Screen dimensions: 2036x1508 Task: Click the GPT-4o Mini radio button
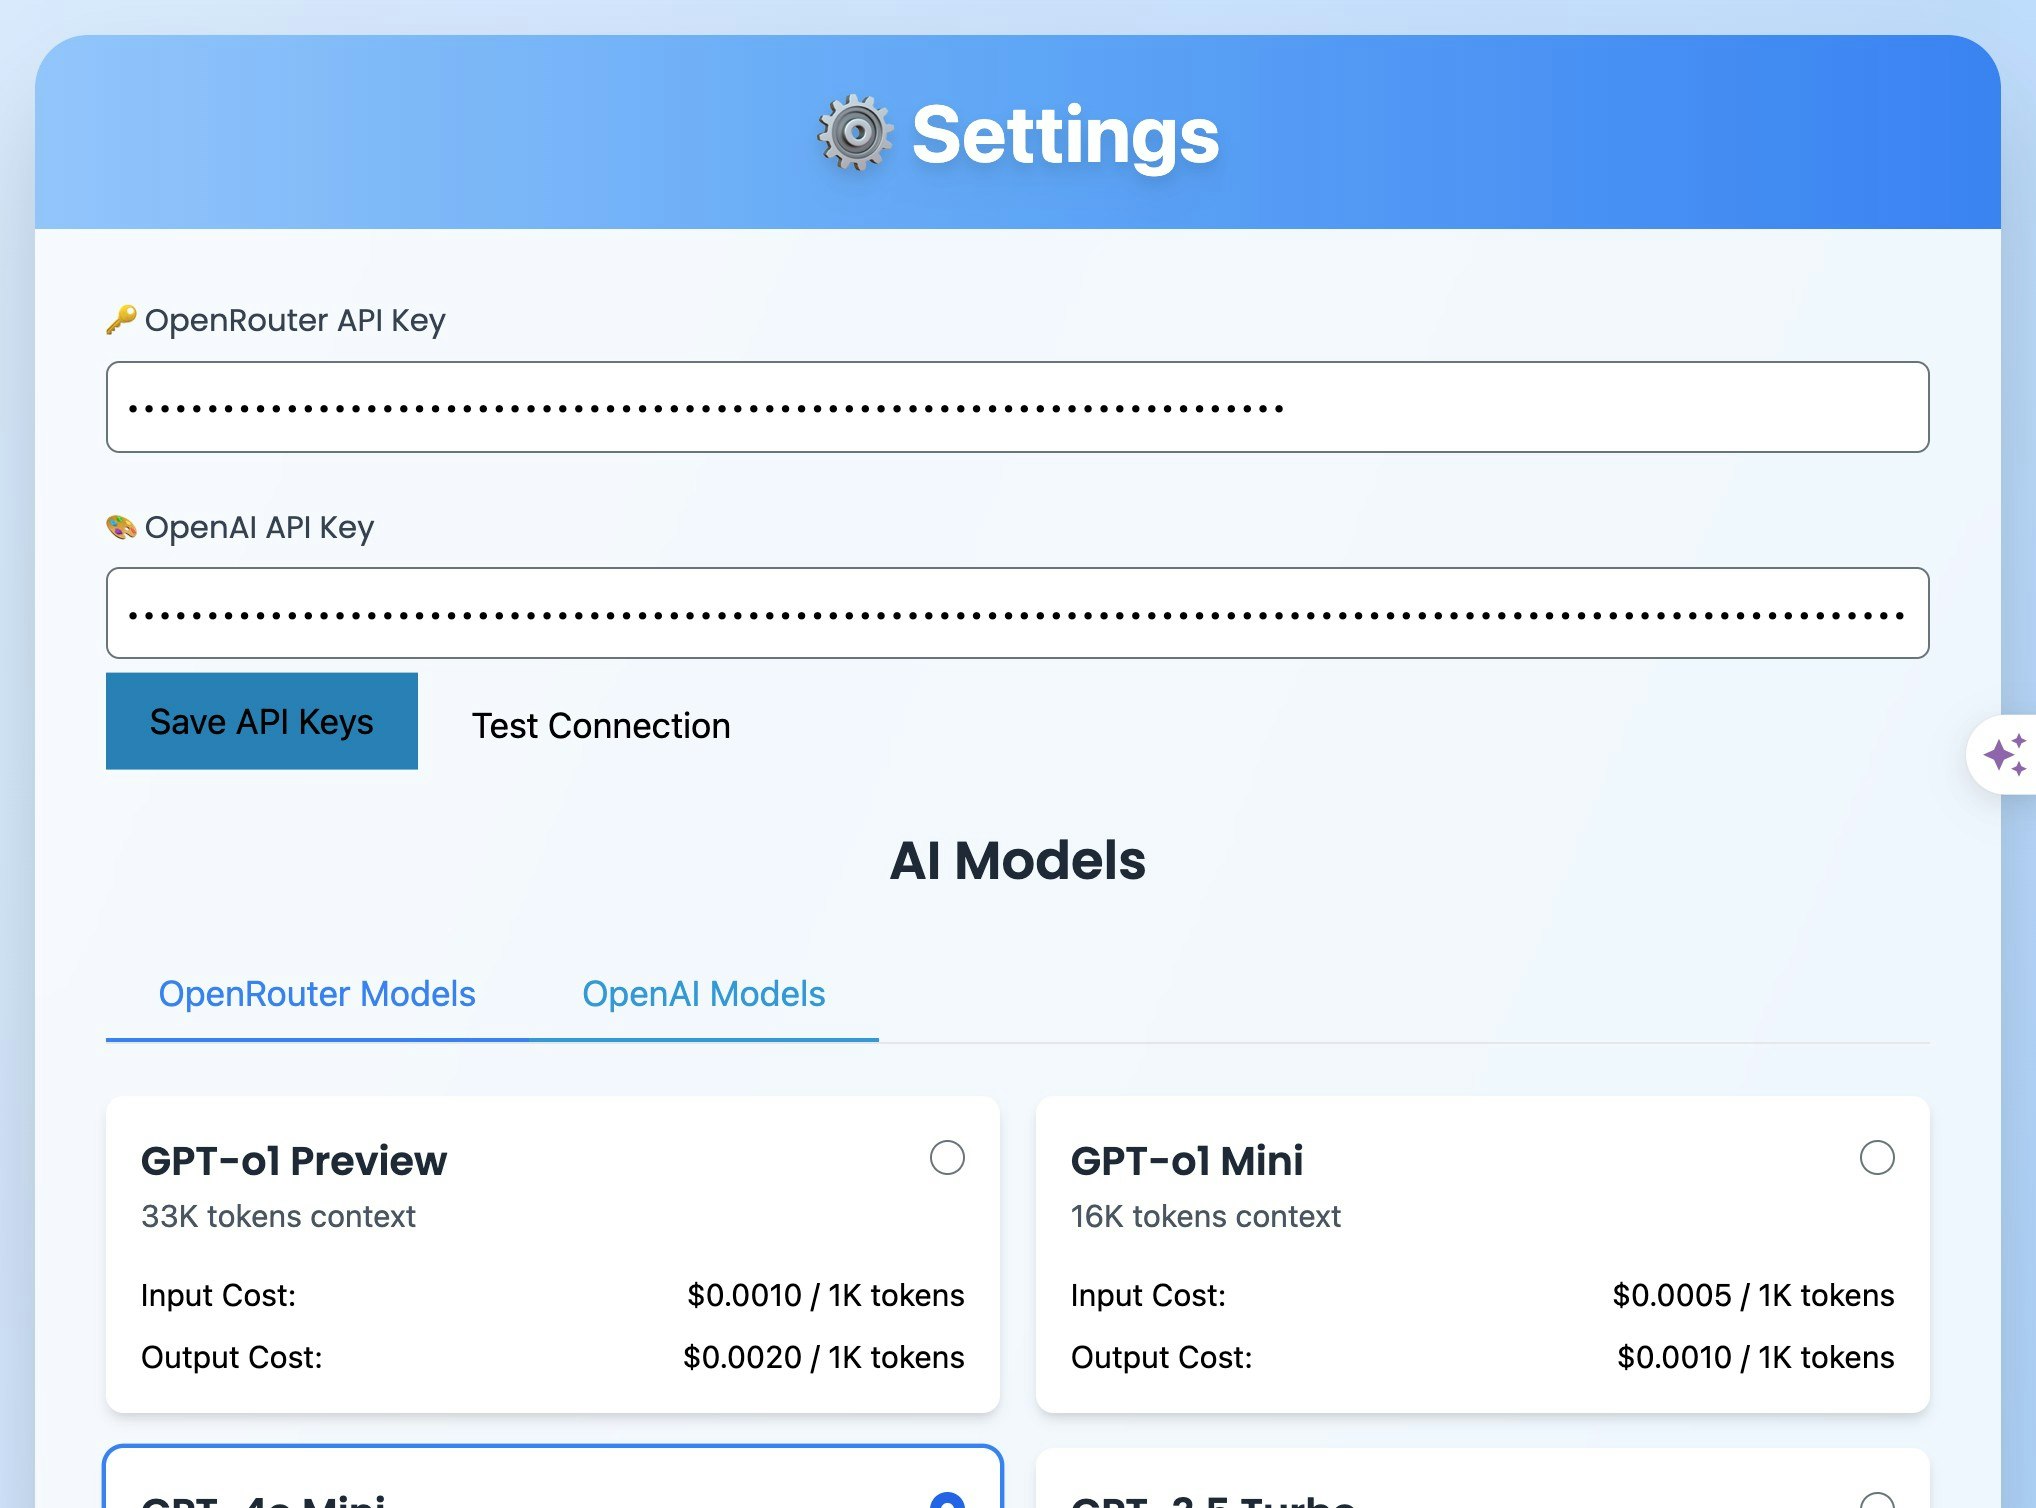point(946,1500)
